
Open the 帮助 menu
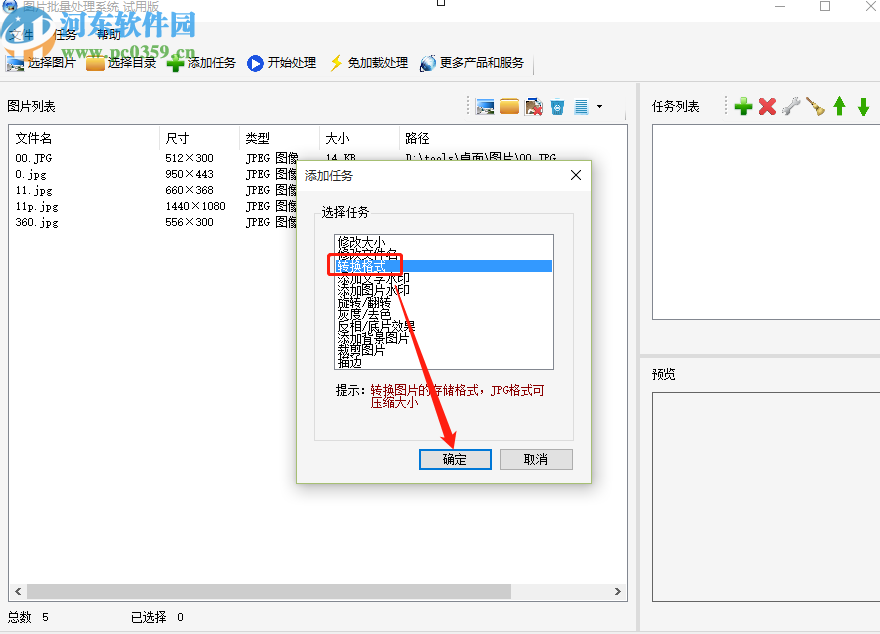(108, 33)
